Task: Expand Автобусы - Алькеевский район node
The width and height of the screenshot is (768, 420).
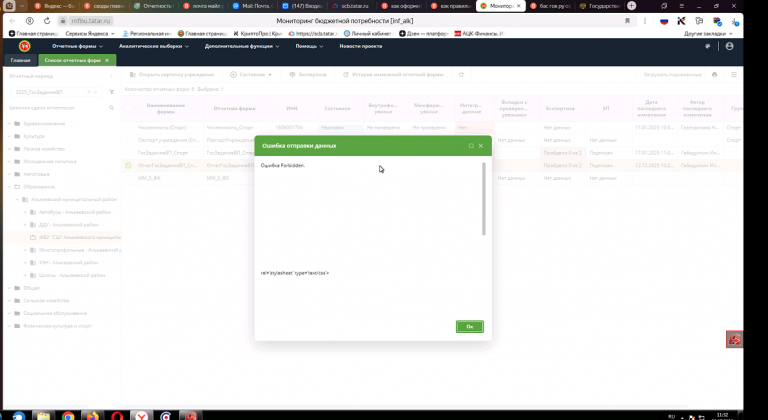Action: [x=25, y=212]
